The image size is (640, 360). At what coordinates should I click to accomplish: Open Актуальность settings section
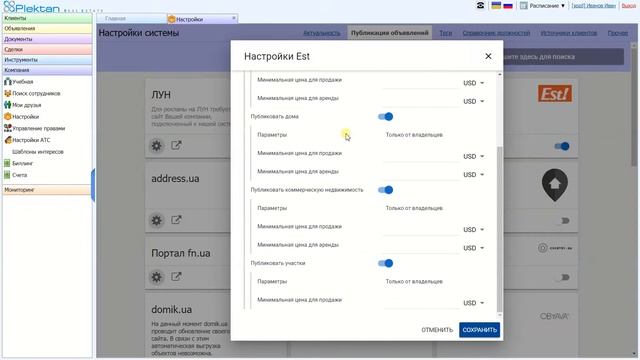(x=322, y=33)
